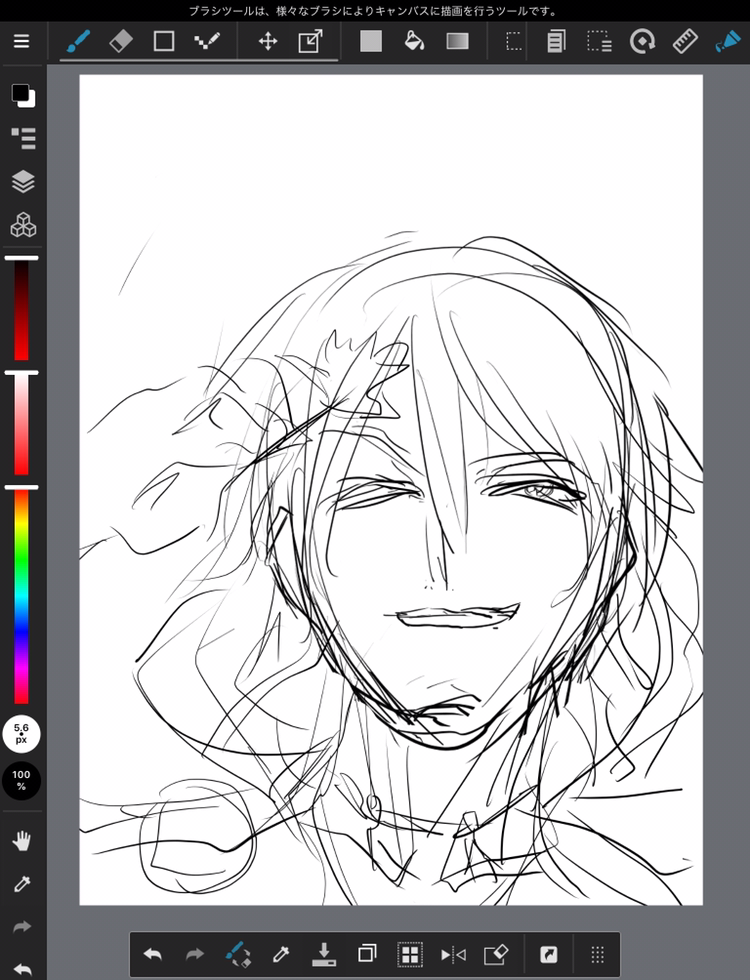Select the Move tool
The width and height of the screenshot is (750, 980).
tap(268, 41)
